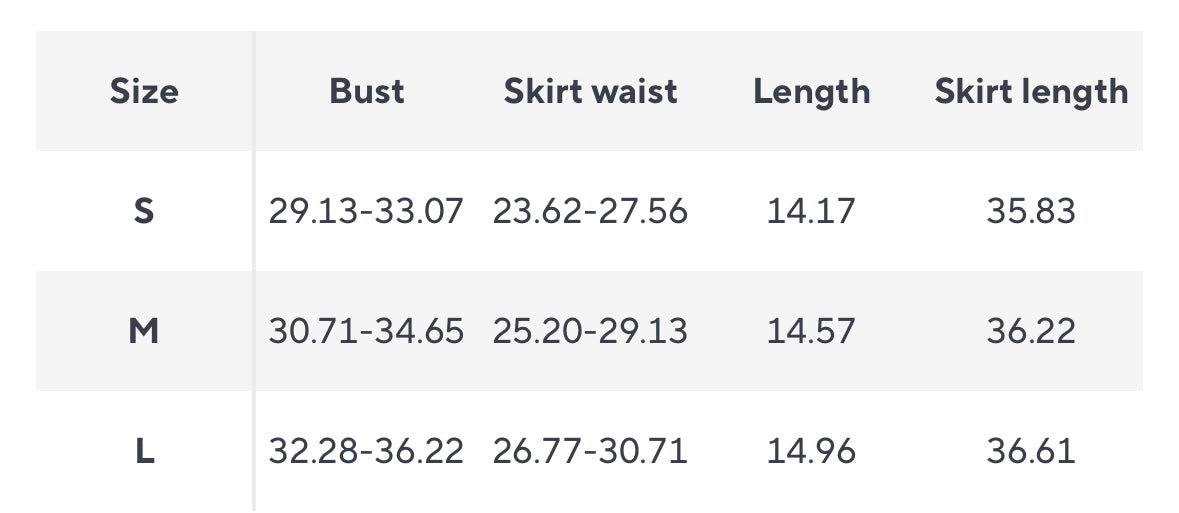Click skirt length value 35.83
1179x513 pixels.
1031,211
